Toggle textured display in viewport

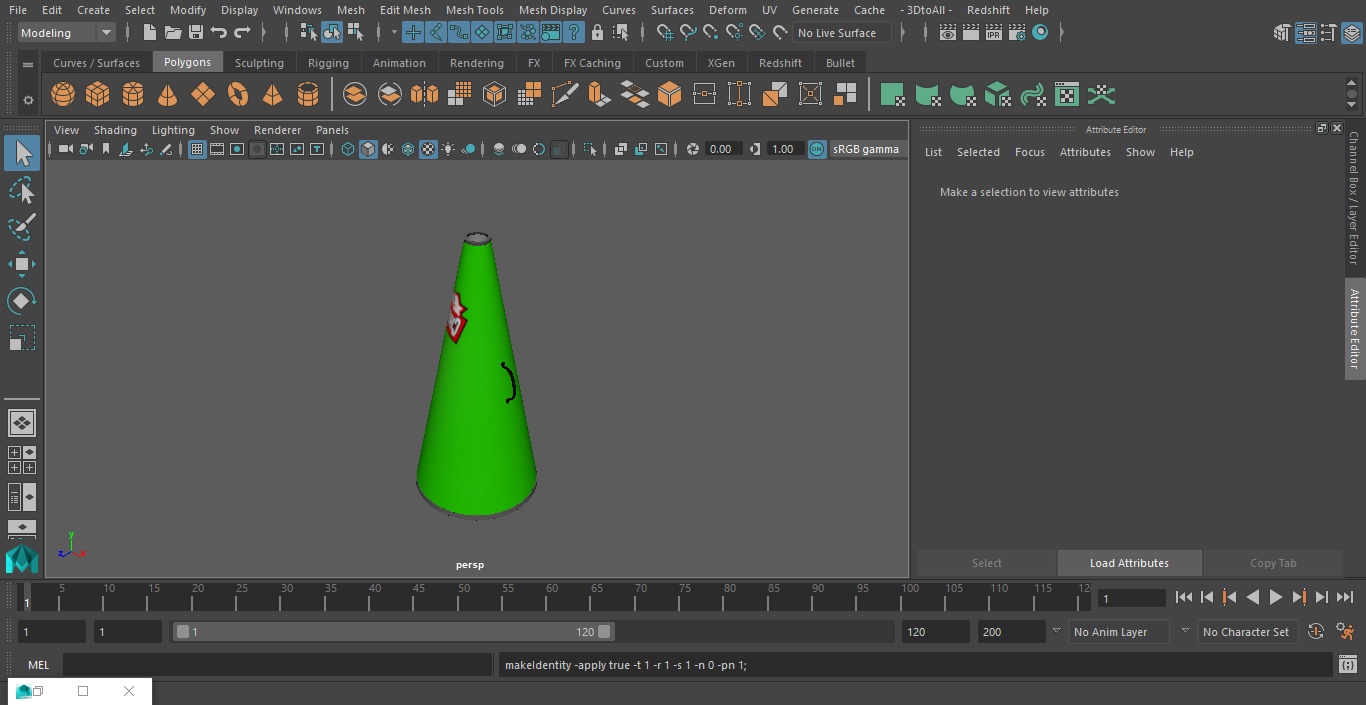point(428,149)
